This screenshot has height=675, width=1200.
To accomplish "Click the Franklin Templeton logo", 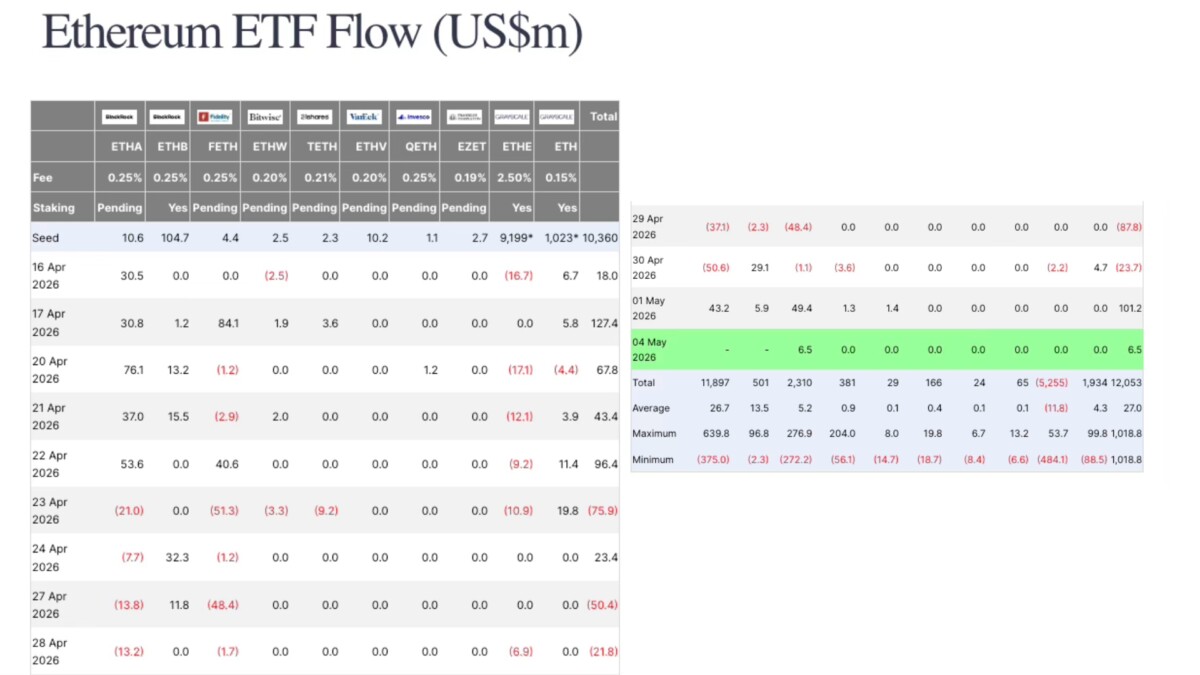I will (x=464, y=117).
